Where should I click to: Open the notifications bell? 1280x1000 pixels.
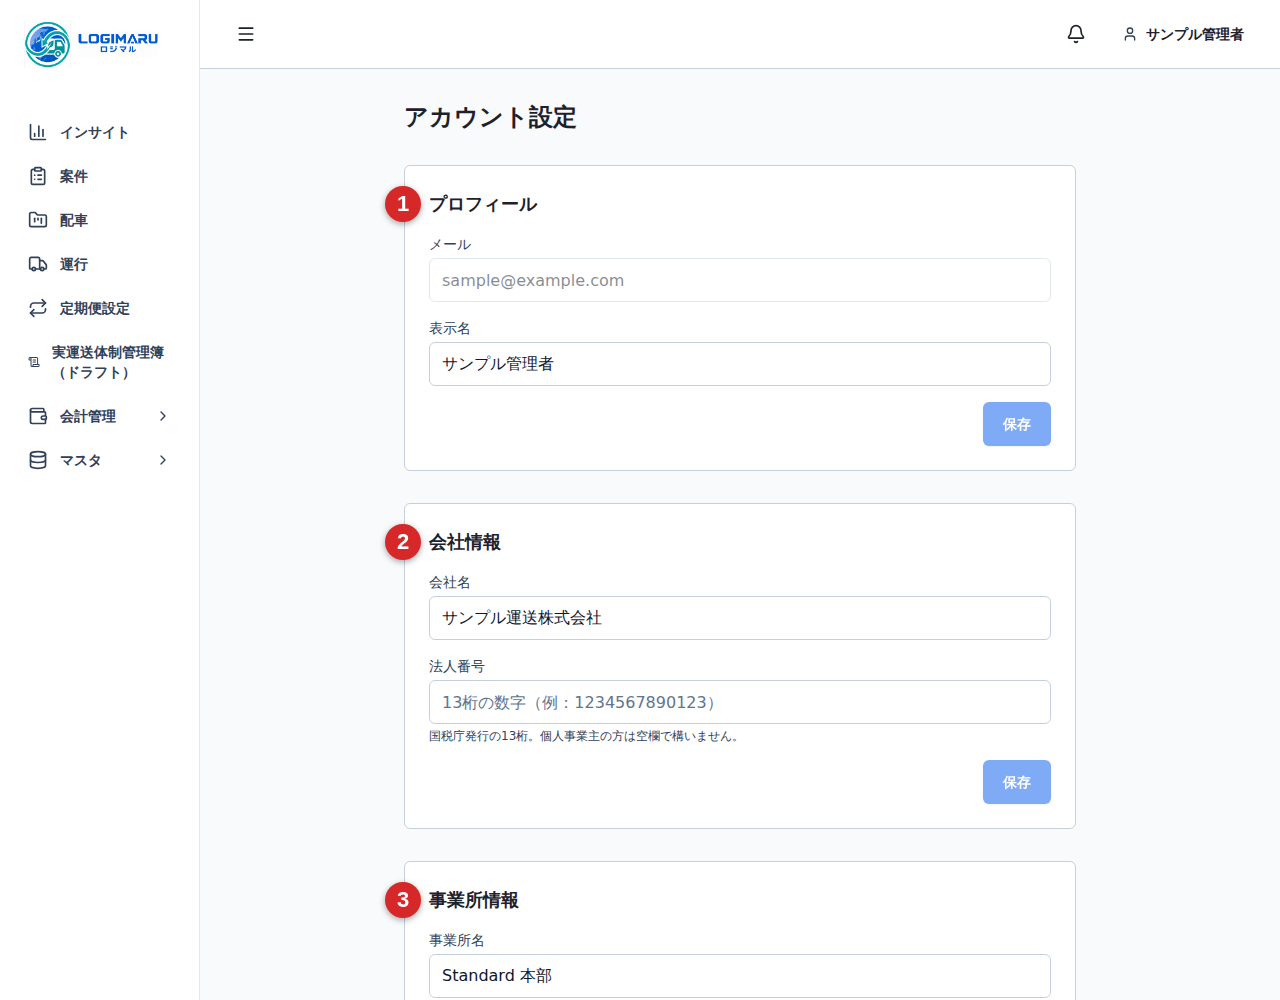click(x=1076, y=34)
